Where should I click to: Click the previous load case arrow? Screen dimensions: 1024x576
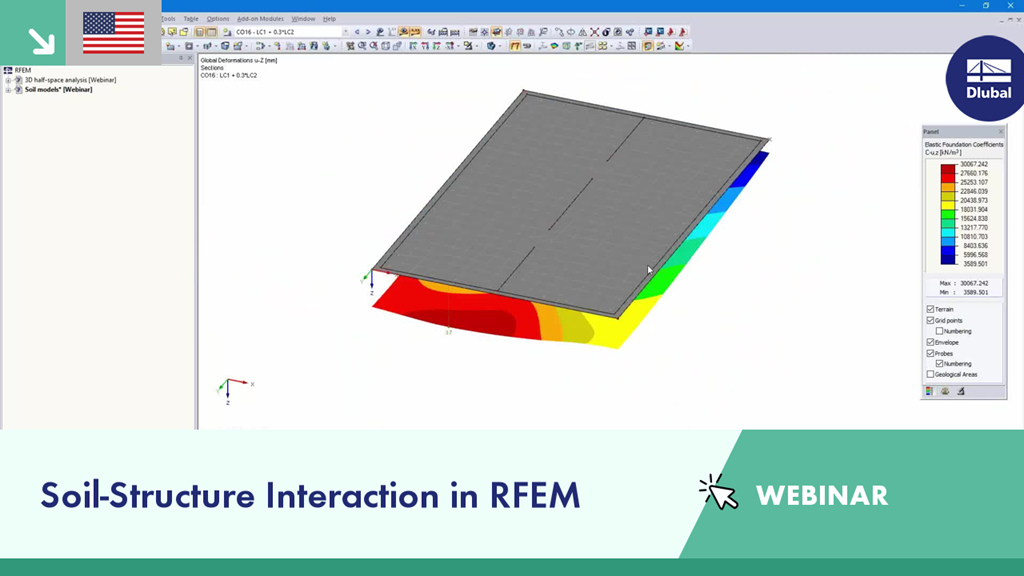(x=357, y=31)
